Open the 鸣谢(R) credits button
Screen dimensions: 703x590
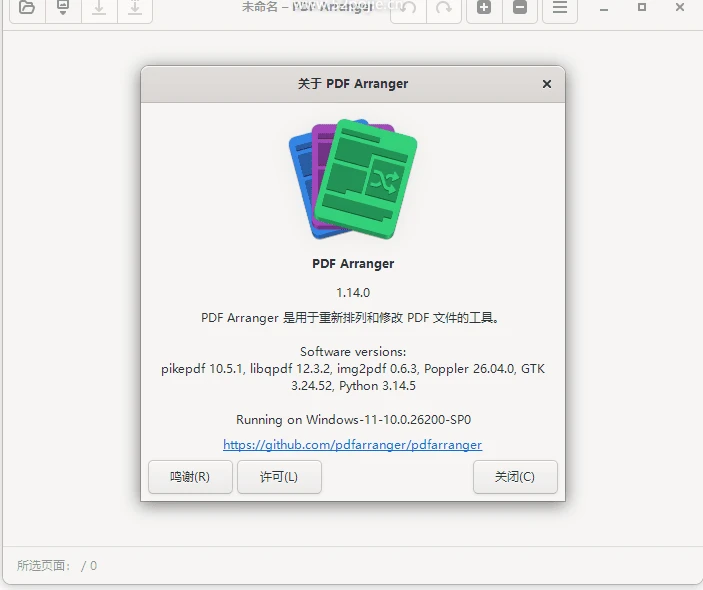tap(190, 477)
